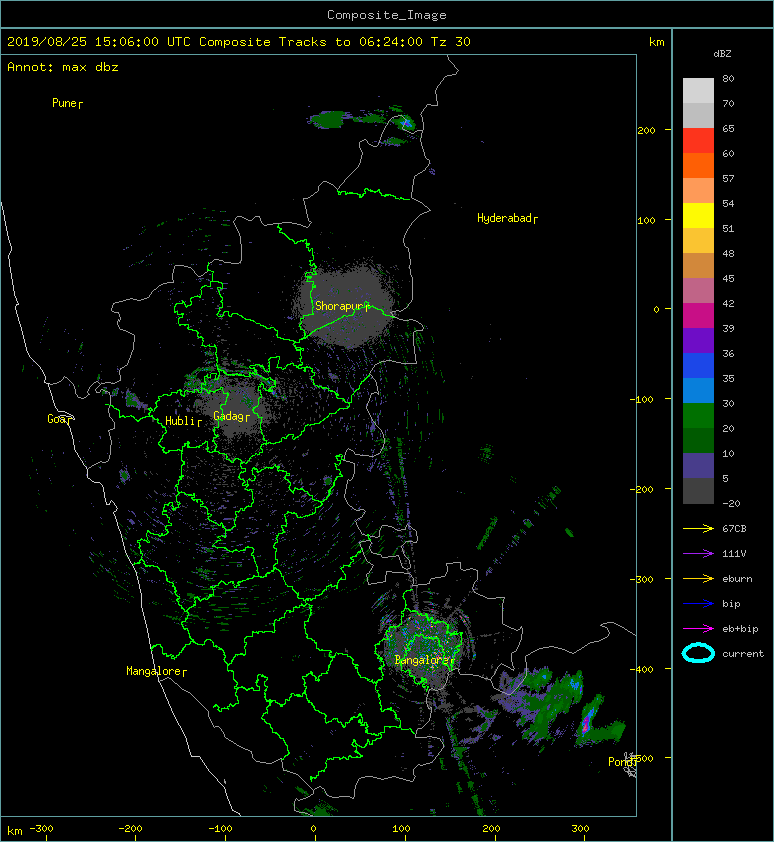Click the blue bip arrow legend icon

pyautogui.click(x=698, y=604)
